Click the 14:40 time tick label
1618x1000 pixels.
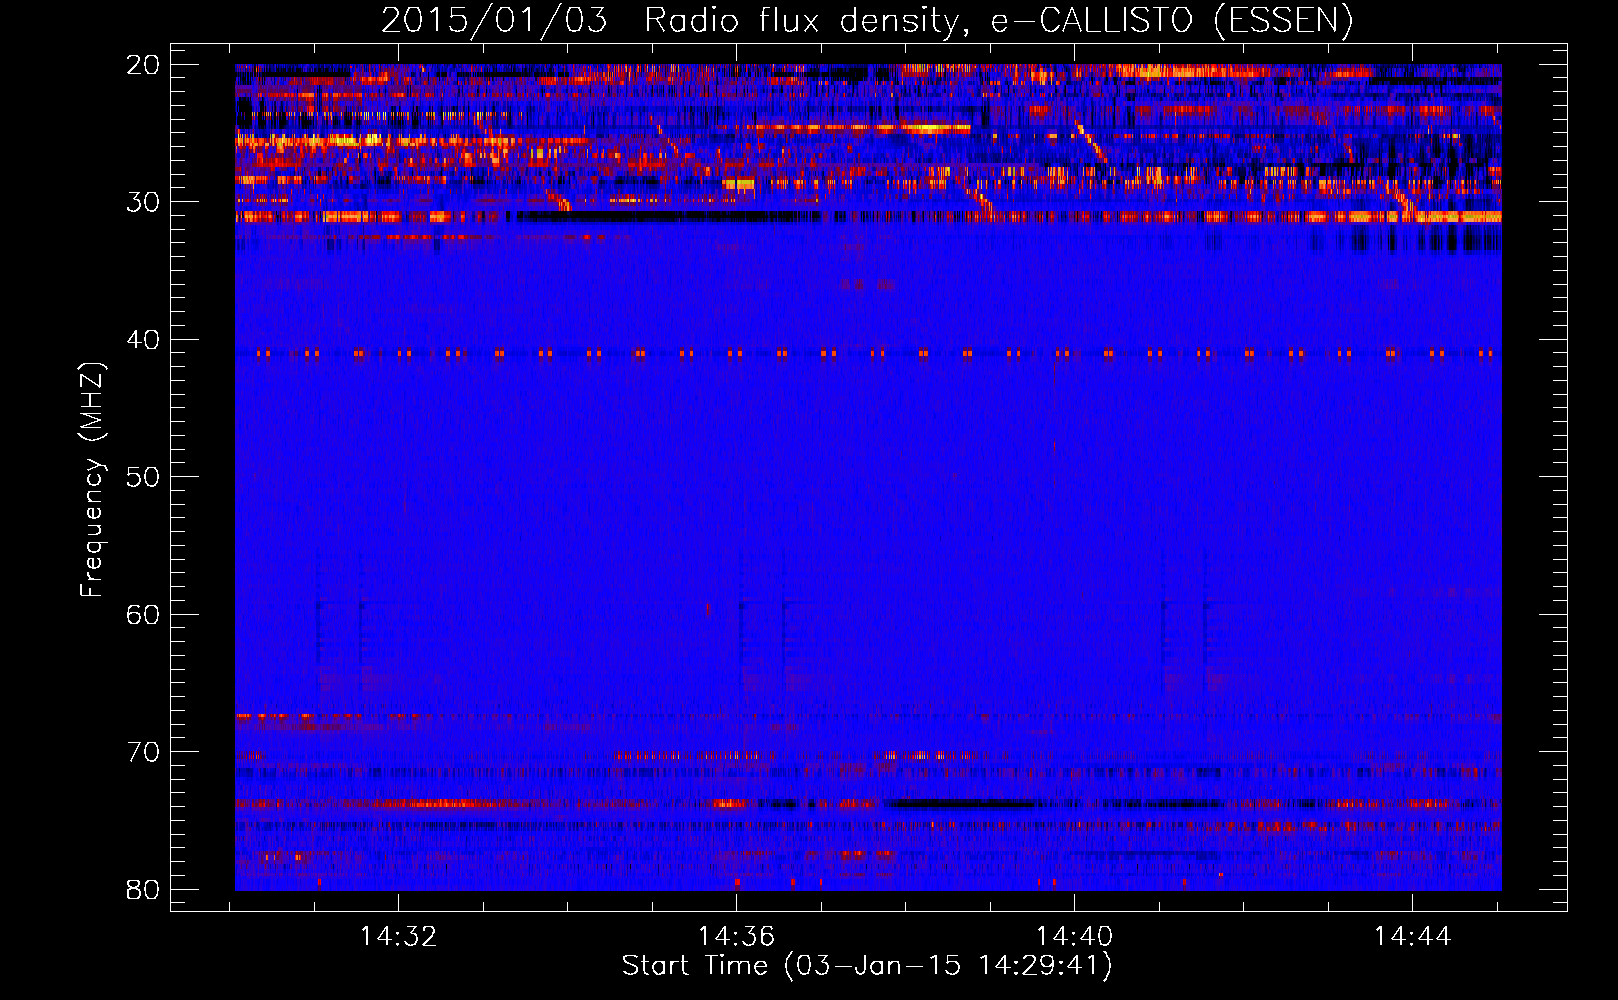click(x=1074, y=937)
